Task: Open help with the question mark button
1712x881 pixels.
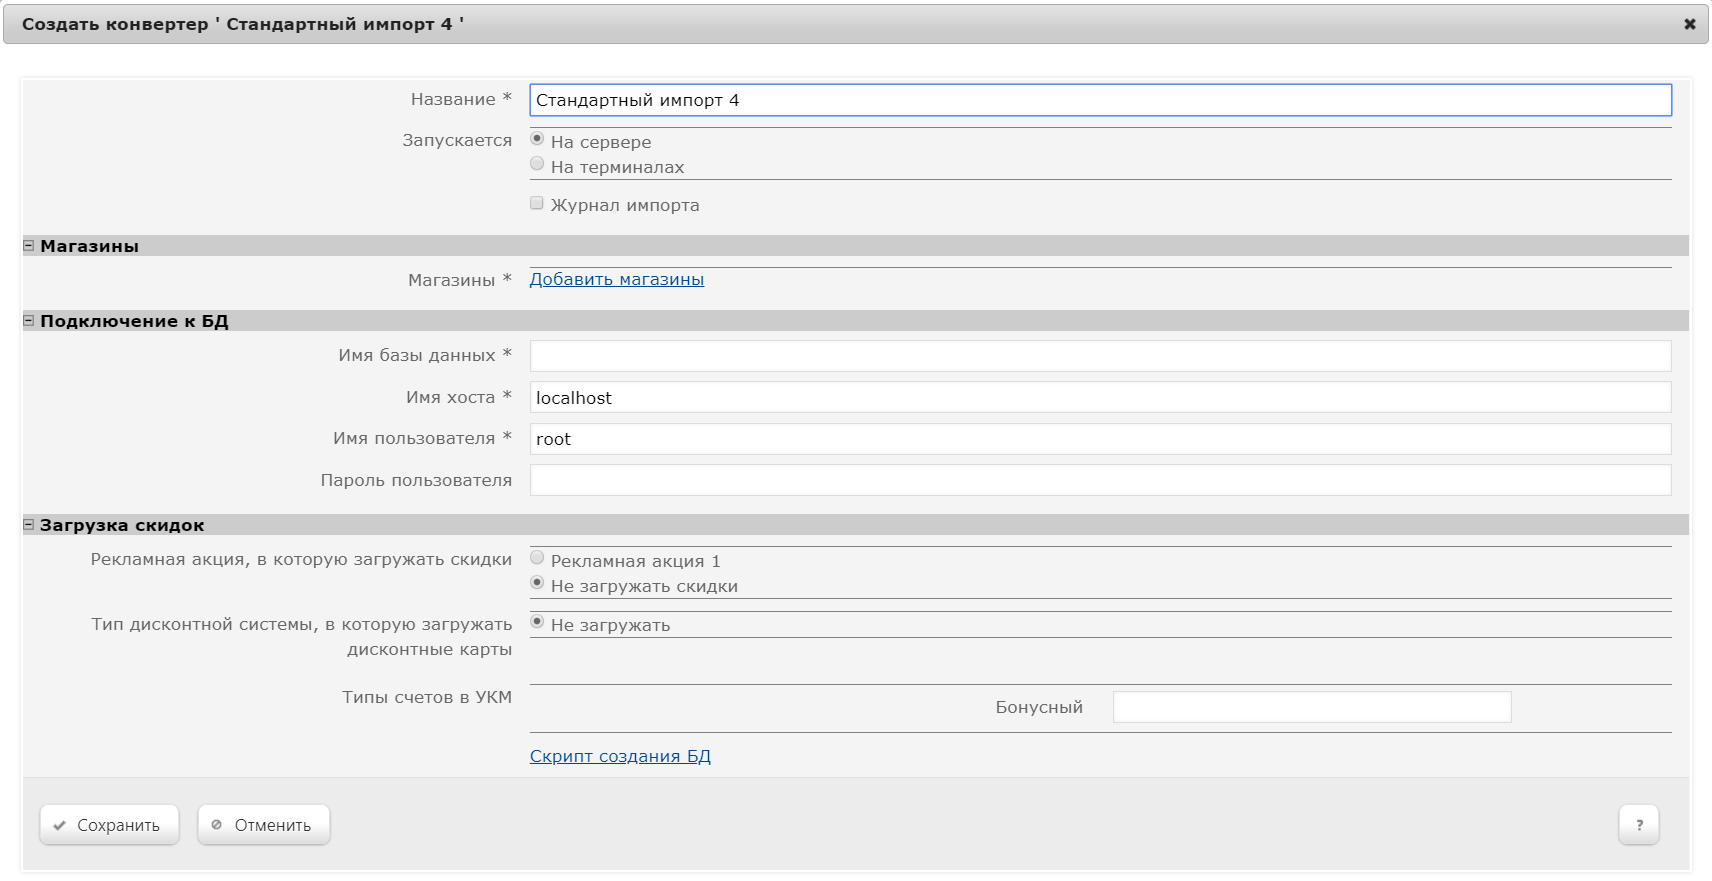Action: click(1638, 825)
